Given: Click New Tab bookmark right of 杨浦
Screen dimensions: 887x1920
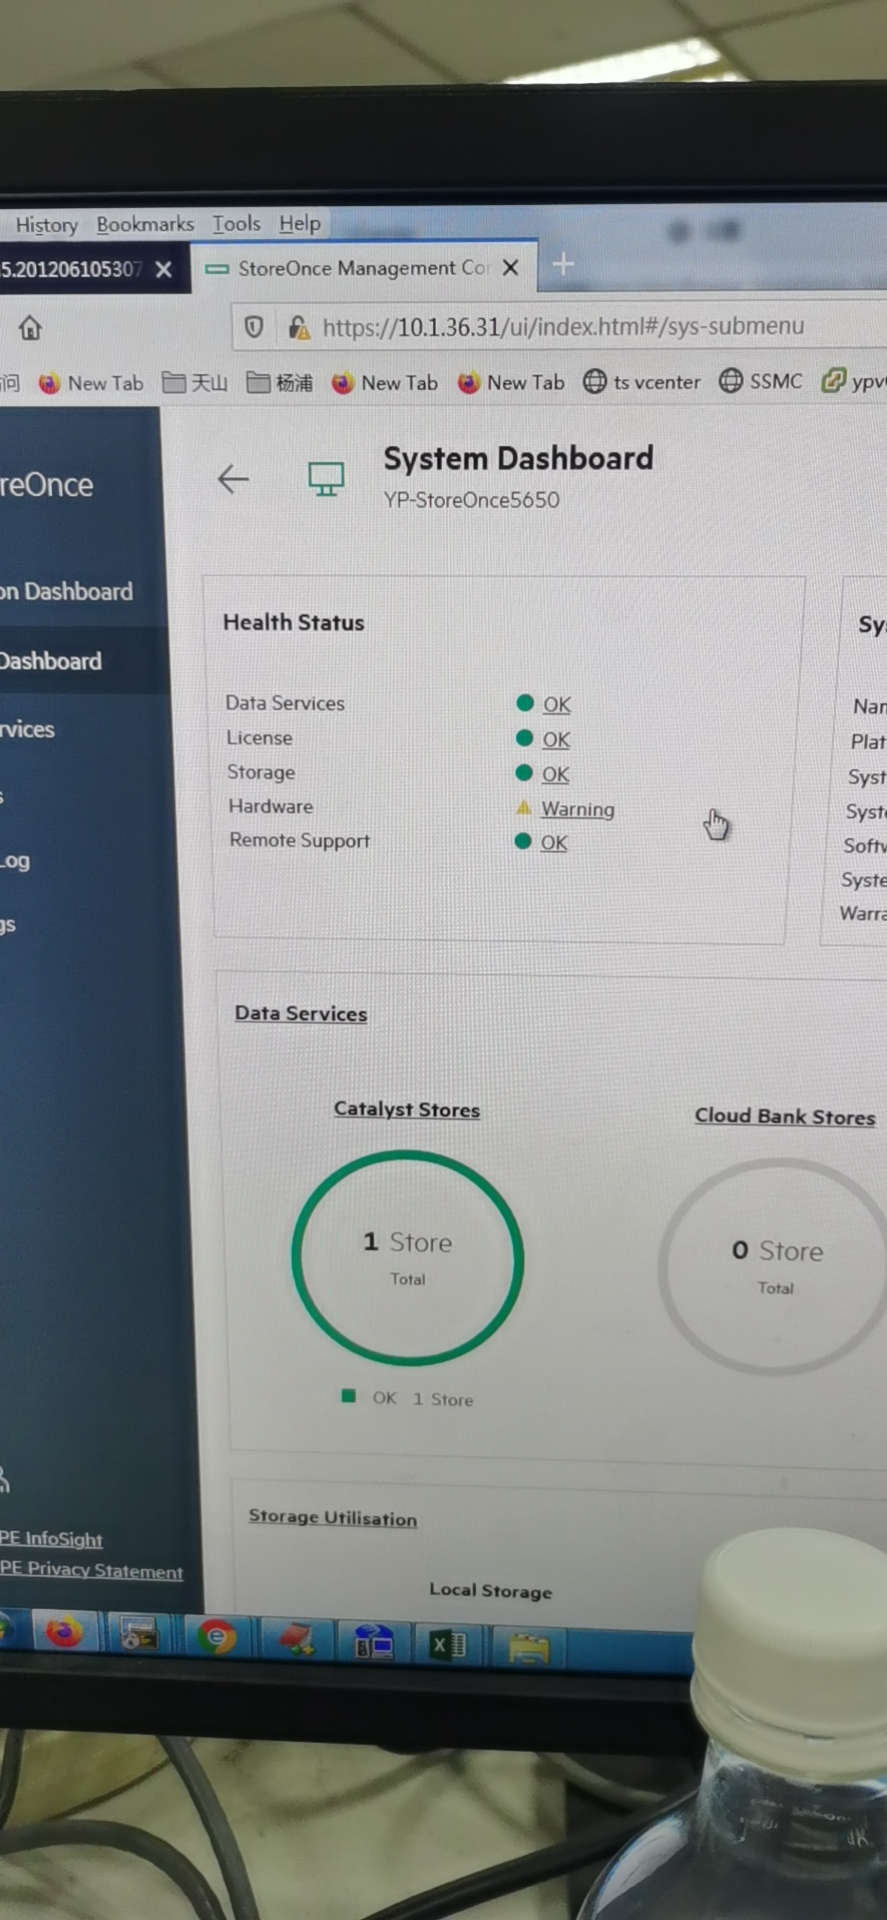Looking at the screenshot, I should 385,382.
